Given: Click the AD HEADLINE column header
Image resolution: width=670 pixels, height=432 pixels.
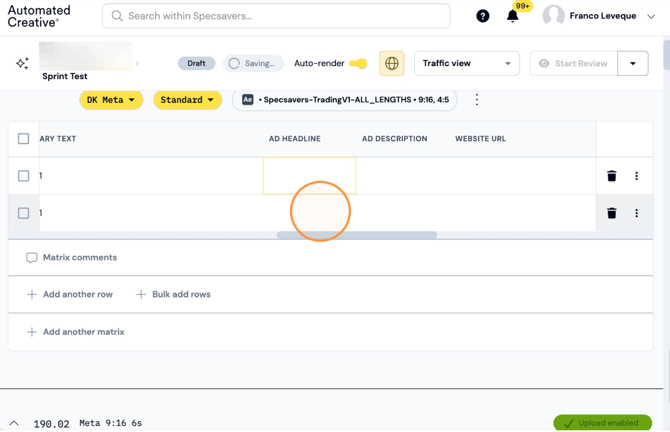Looking at the screenshot, I should click(294, 138).
